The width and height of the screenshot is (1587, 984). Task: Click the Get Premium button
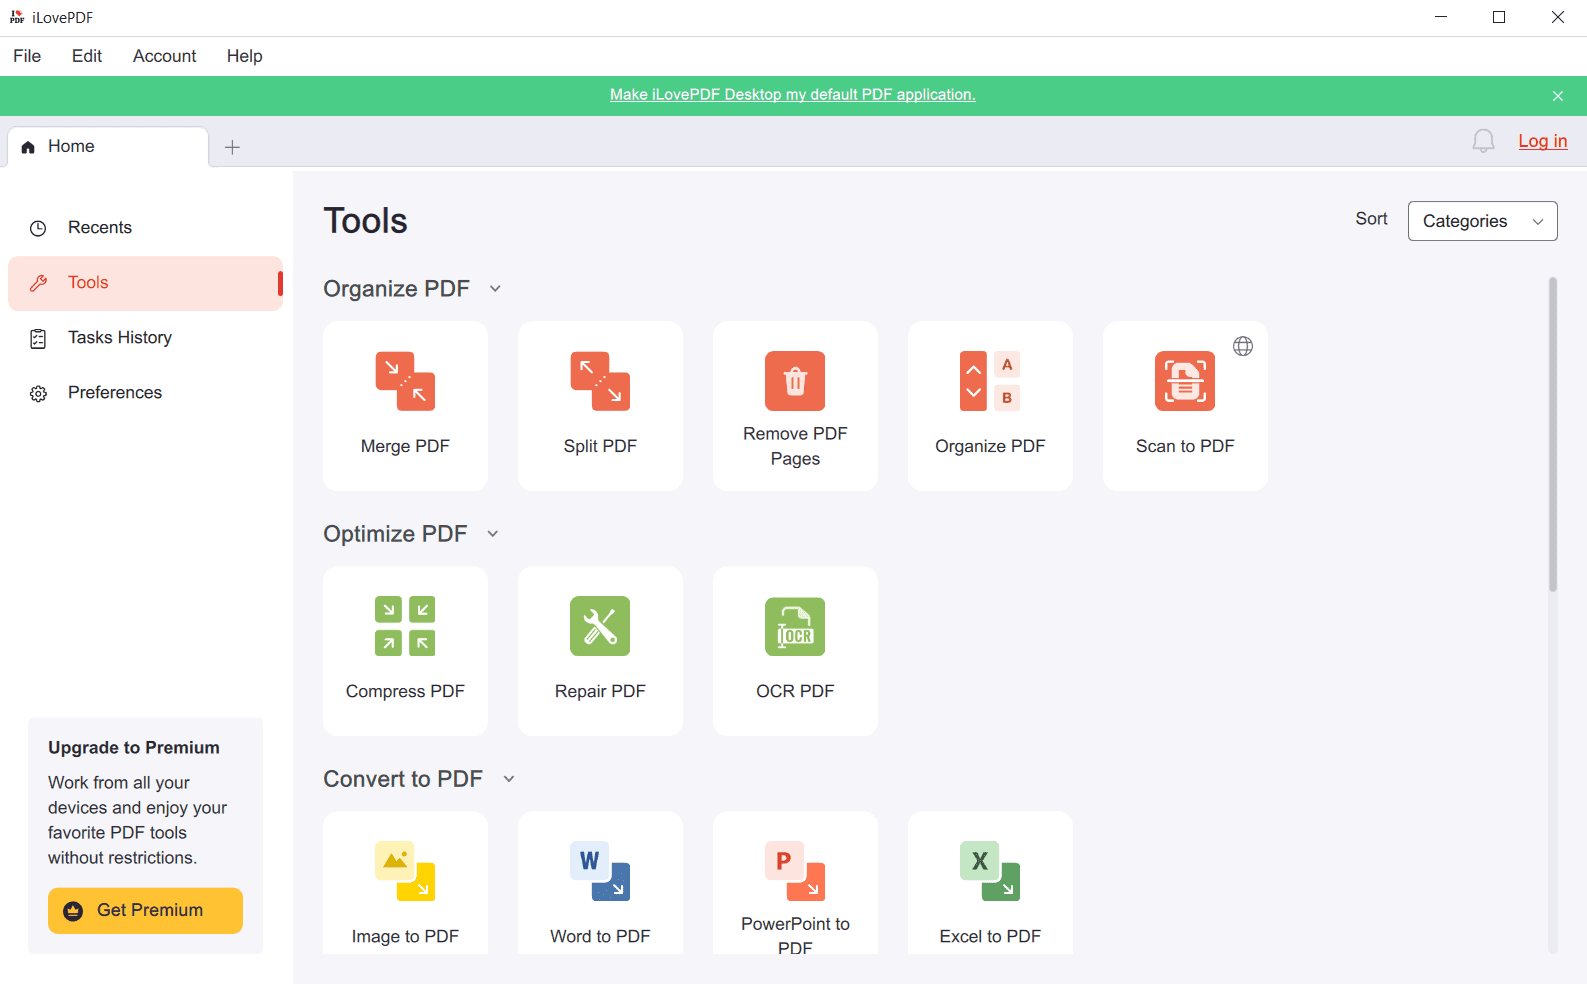145,911
